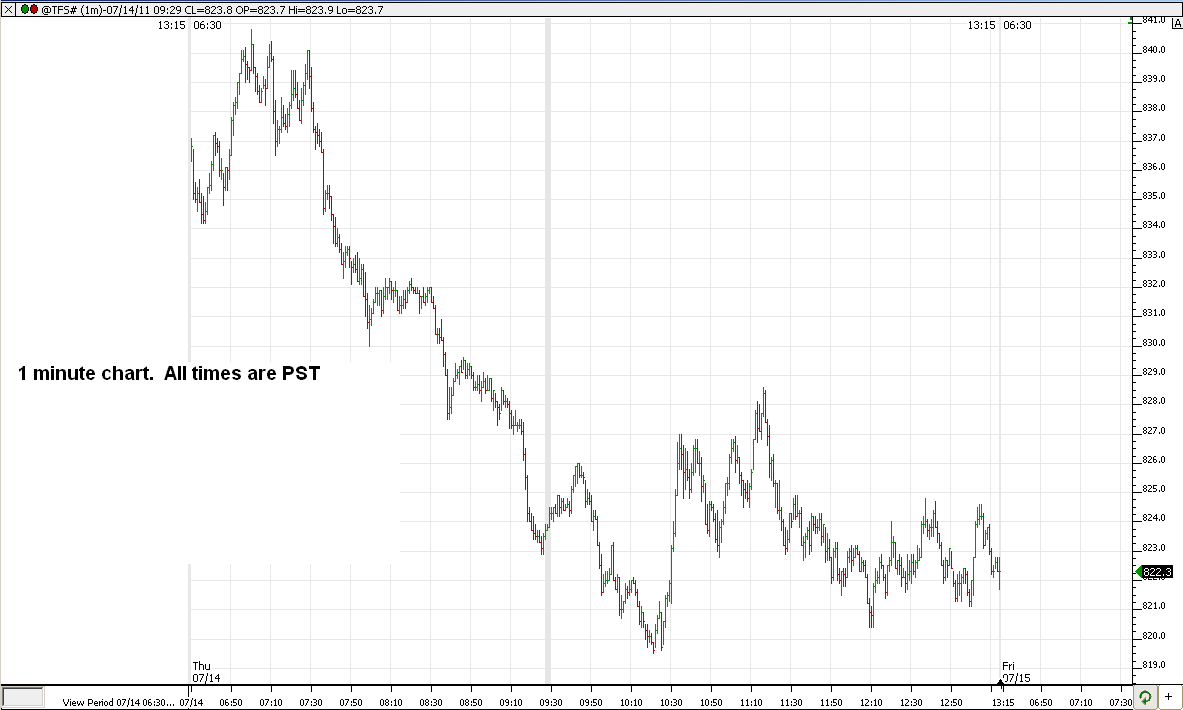Click the current price marker 822.3
This screenshot has width=1183, height=710.
click(1156, 572)
